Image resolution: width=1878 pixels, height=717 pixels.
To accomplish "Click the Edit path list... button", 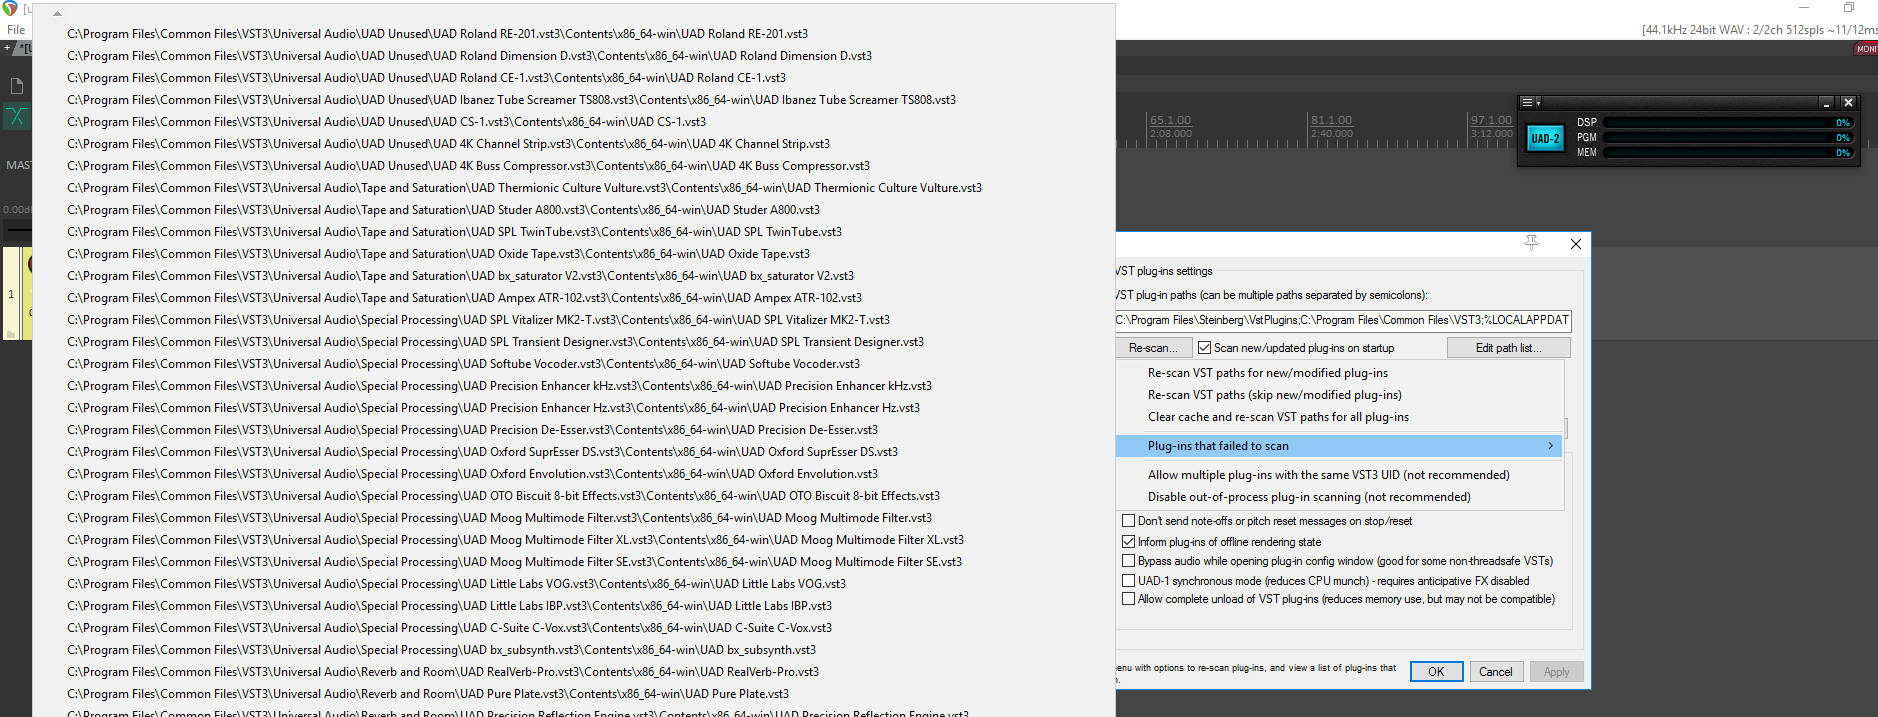I will point(1508,348).
